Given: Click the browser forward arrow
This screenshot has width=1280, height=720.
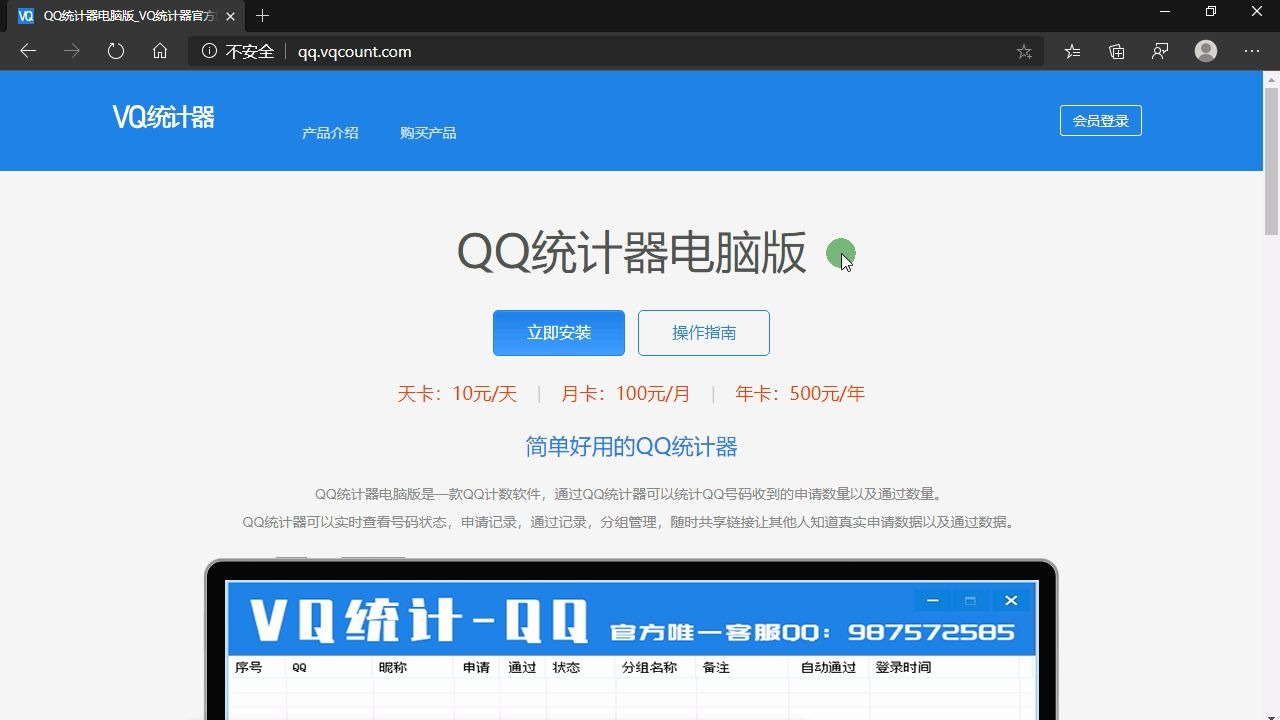Looking at the screenshot, I should click(72, 51).
